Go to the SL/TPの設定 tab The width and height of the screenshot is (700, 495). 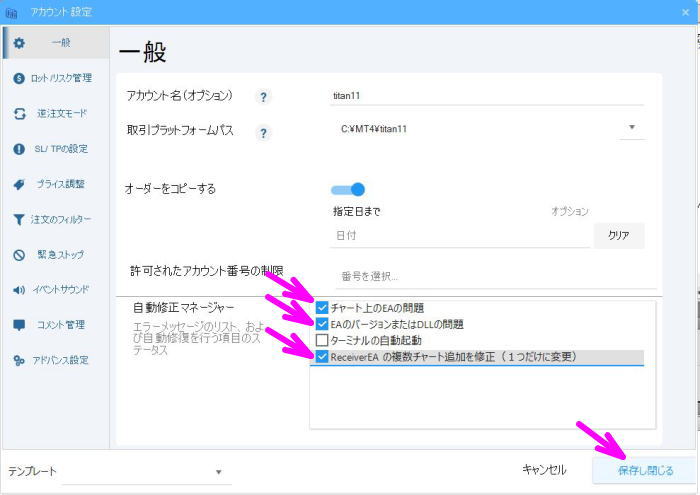[56, 149]
